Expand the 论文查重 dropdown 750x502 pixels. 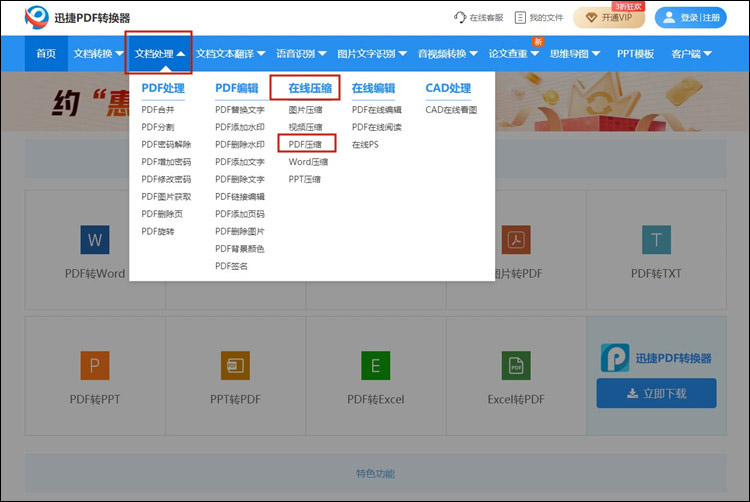tap(513, 54)
